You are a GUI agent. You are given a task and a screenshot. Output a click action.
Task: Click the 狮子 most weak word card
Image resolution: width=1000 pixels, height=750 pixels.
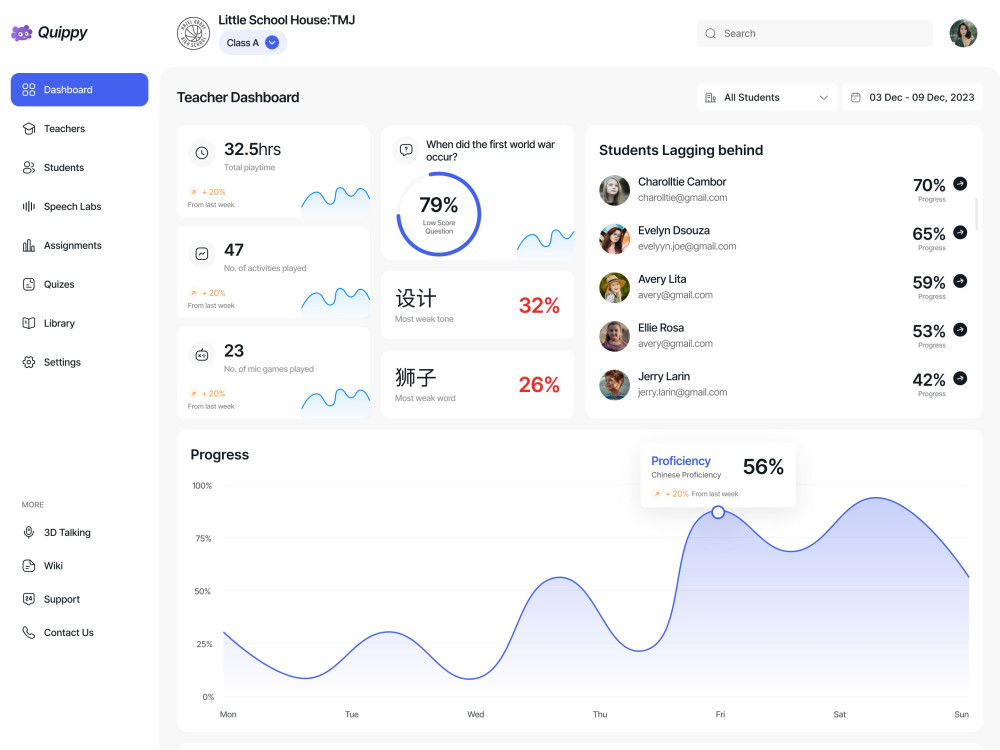click(x=477, y=385)
